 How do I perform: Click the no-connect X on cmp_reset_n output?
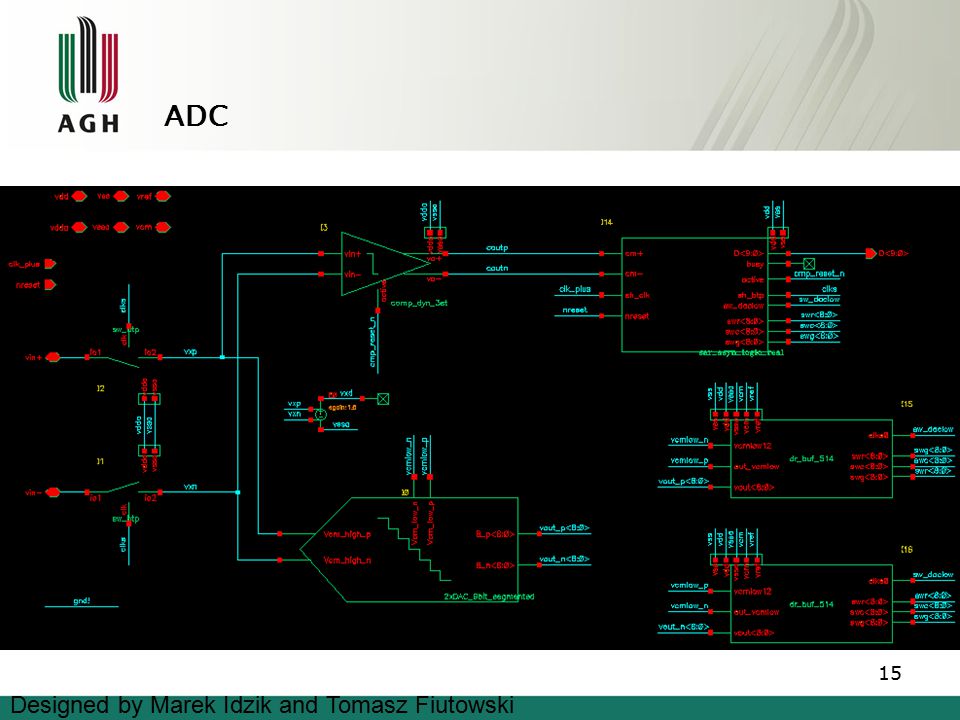[809, 264]
